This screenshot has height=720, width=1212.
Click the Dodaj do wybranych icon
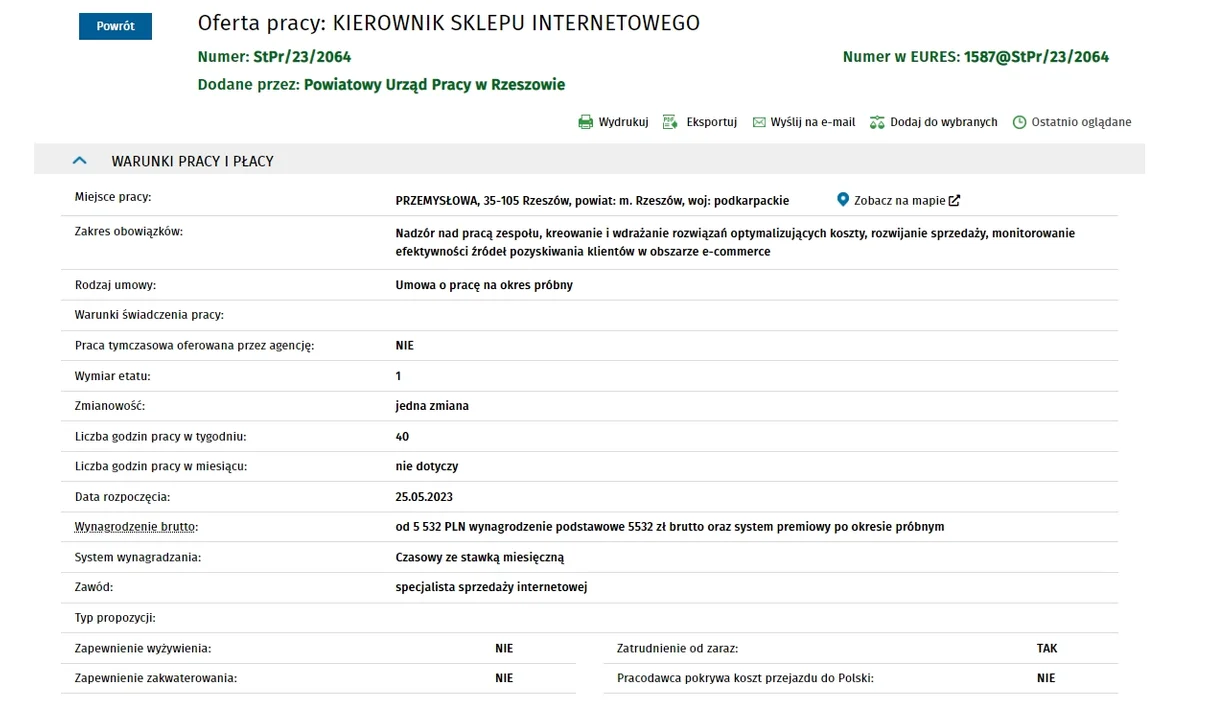877,122
